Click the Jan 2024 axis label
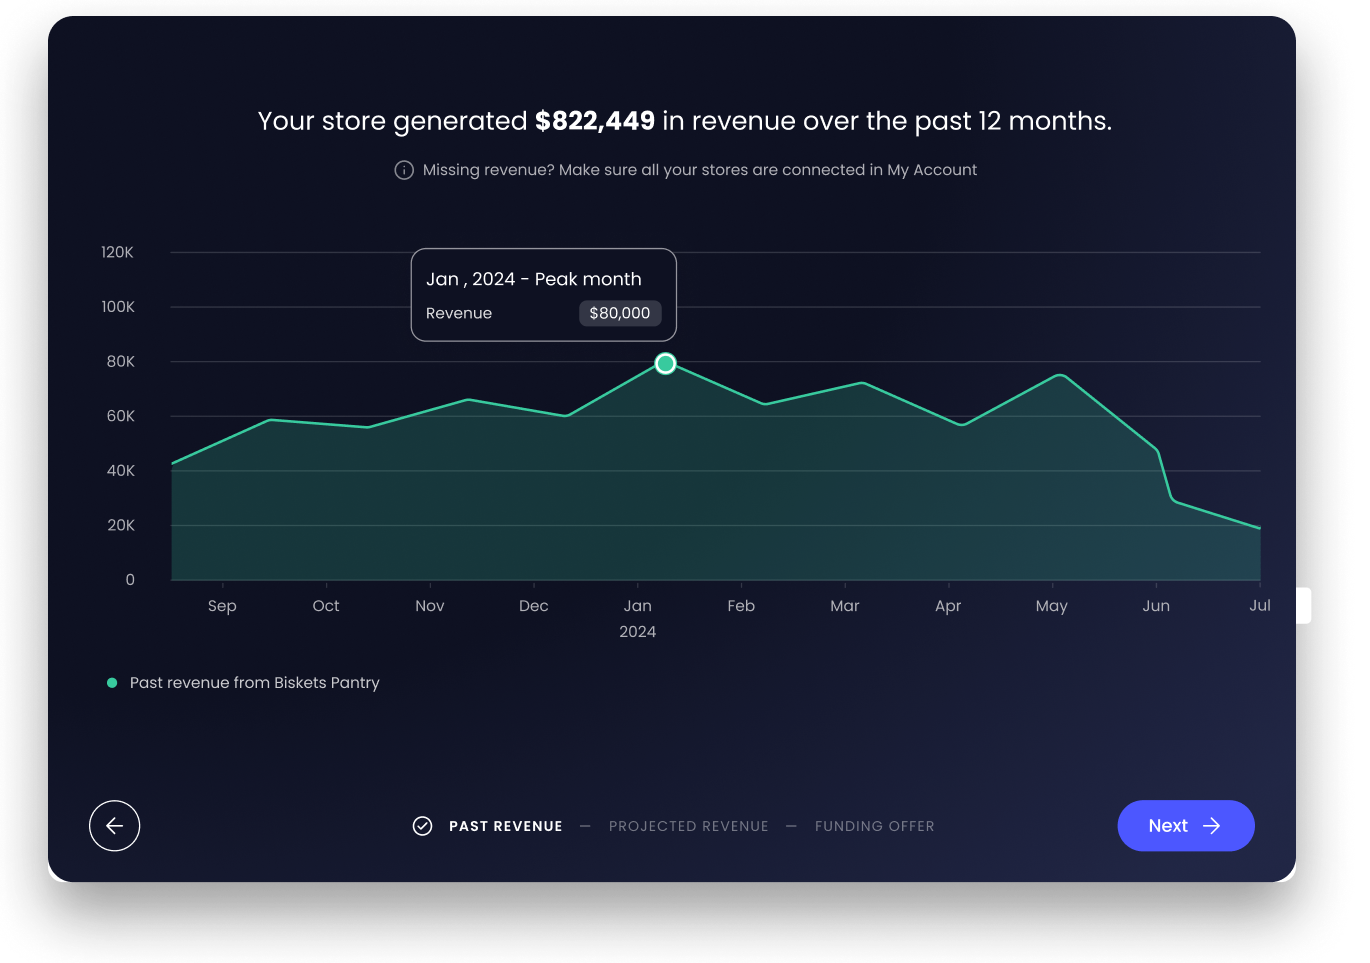Image resolution: width=1370 pixels, height=963 pixels. click(x=638, y=619)
